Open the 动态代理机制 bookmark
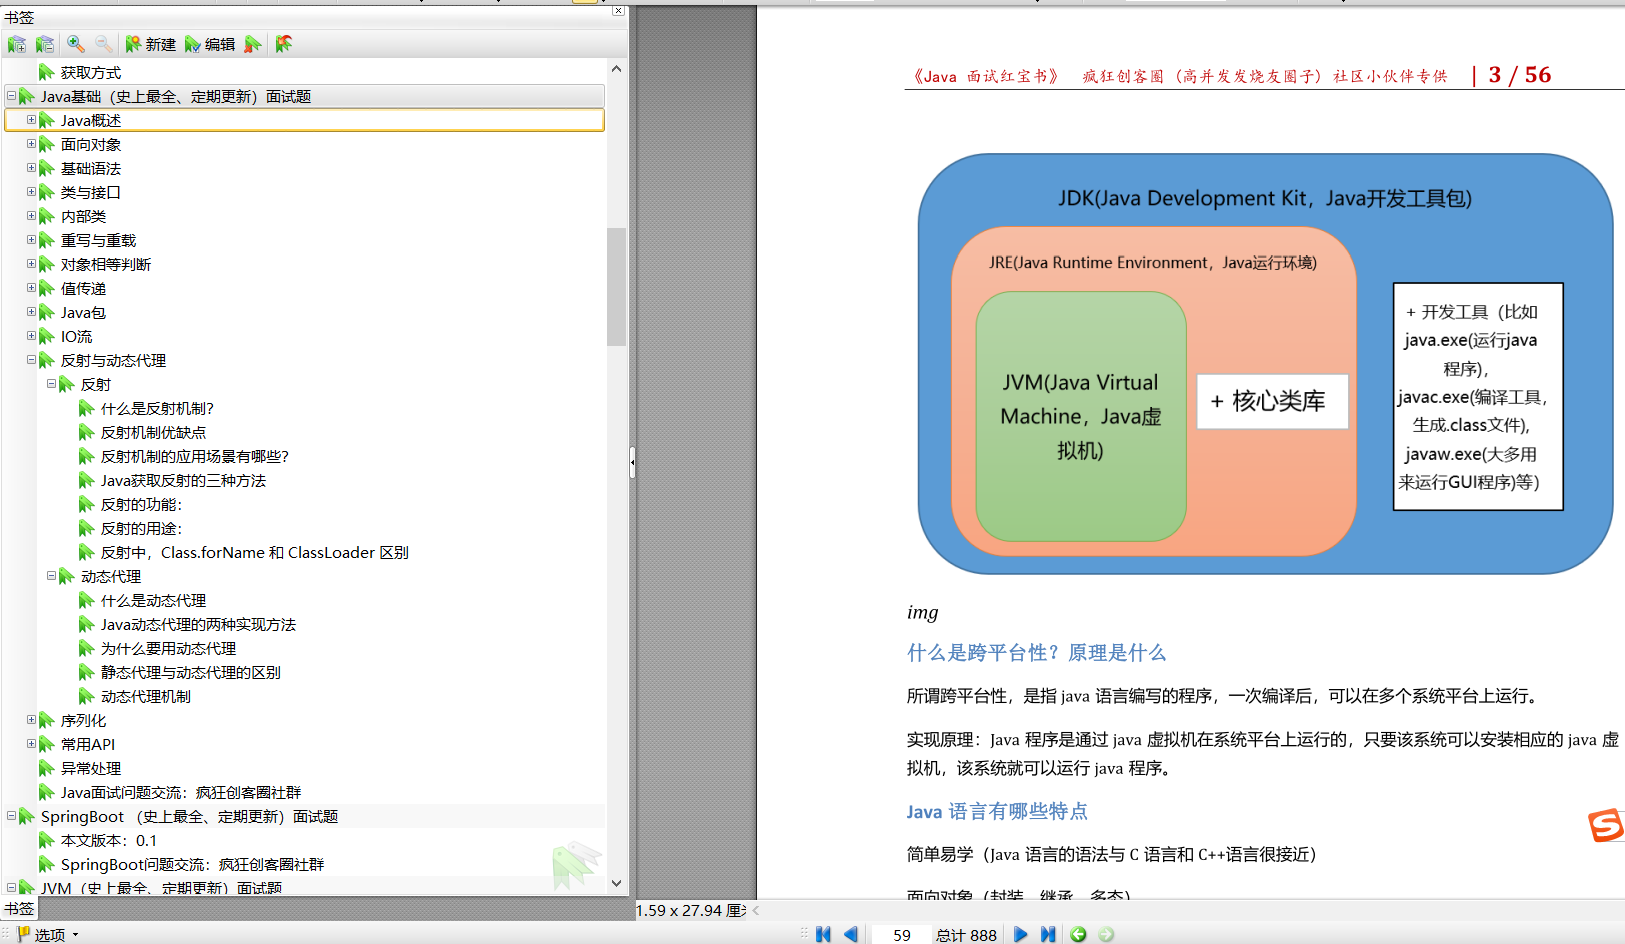This screenshot has height=944, width=1625. pos(145,697)
